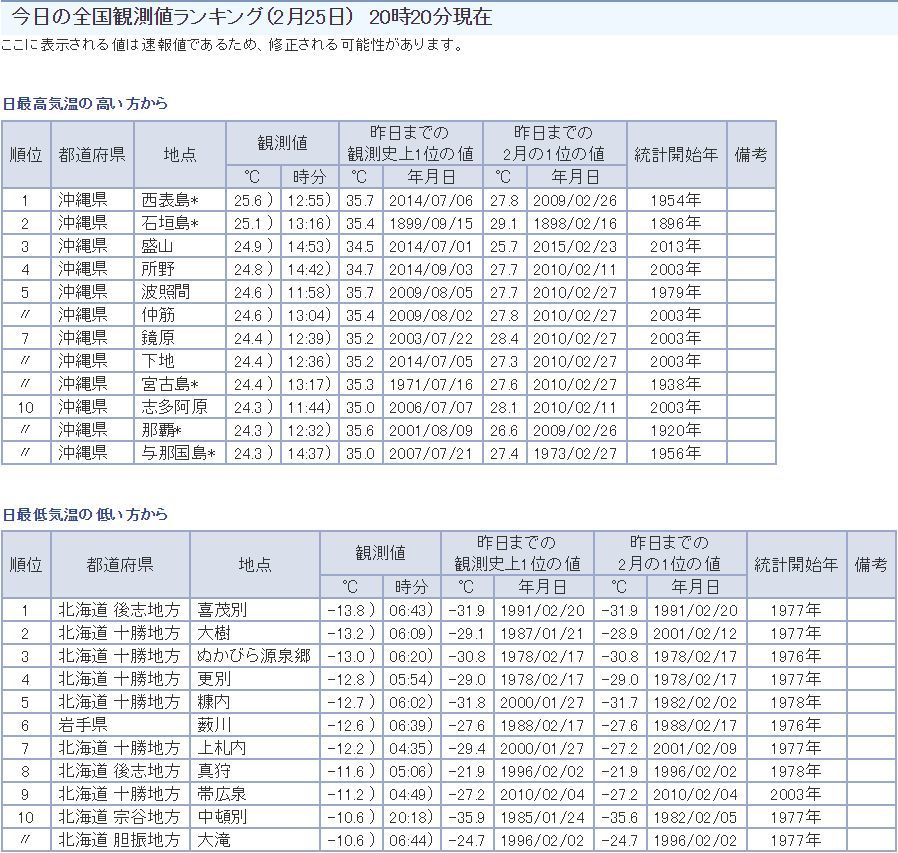Click the 日最高気温の高い方から section heading
This screenshot has height=853, width=898.
click(x=85, y=104)
